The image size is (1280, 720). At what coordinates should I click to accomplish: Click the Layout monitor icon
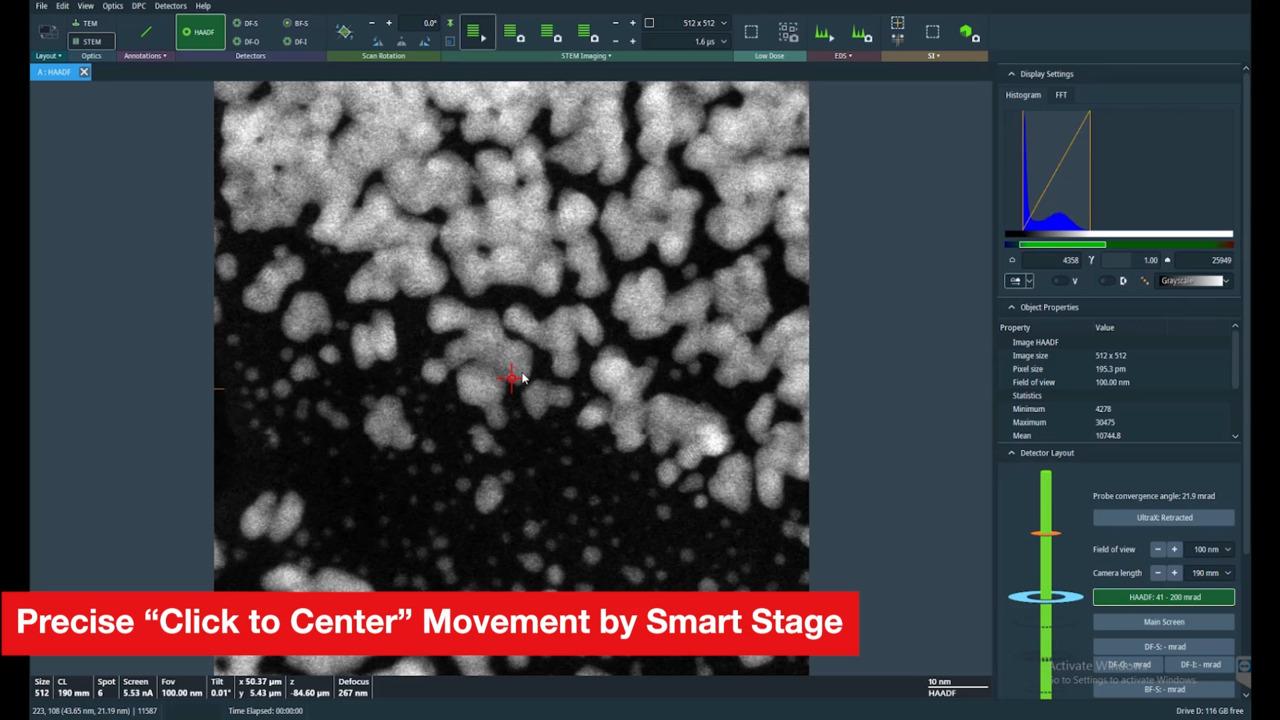(x=47, y=32)
